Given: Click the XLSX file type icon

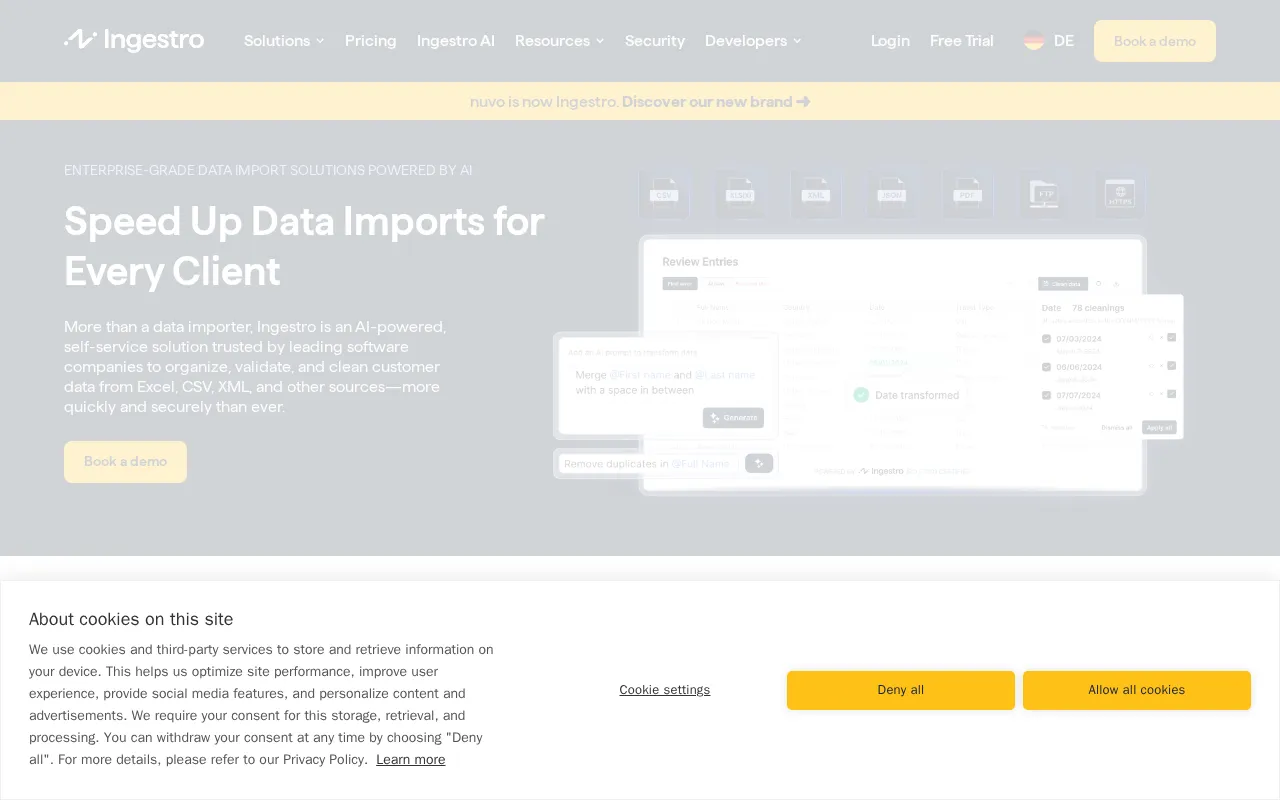Looking at the screenshot, I should [x=740, y=193].
